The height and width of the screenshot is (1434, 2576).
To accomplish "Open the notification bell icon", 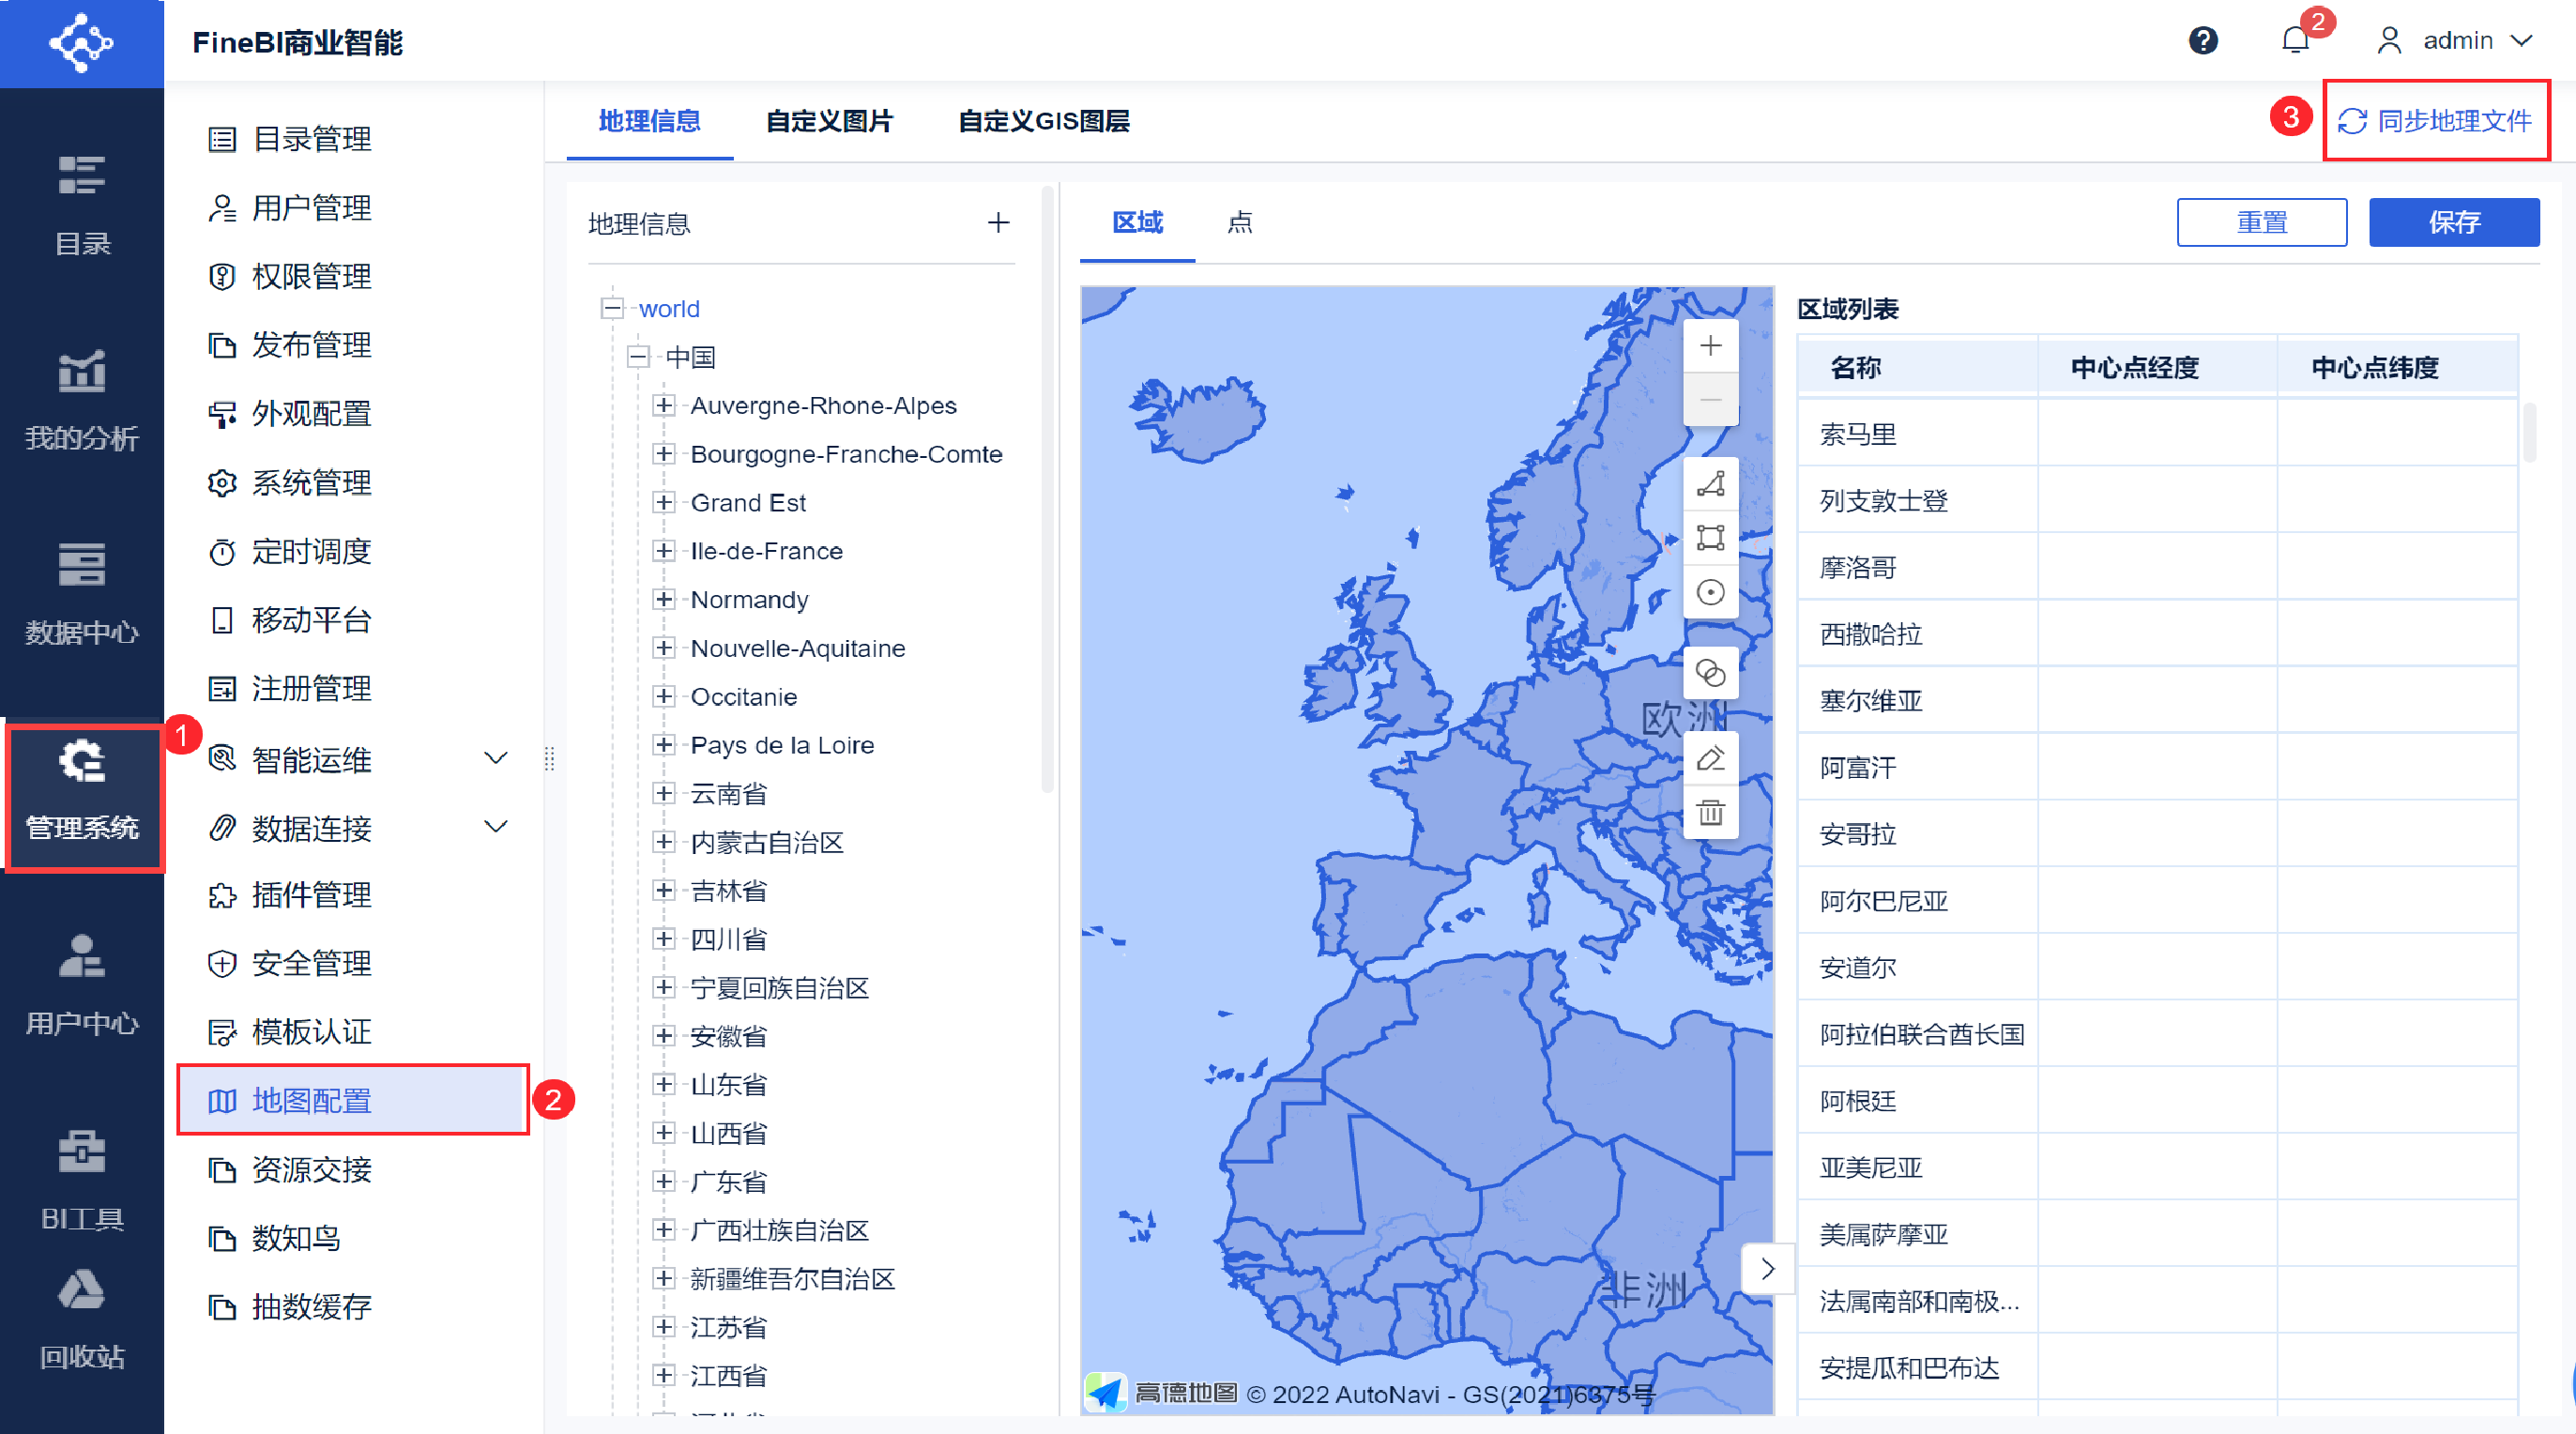I will point(2295,40).
